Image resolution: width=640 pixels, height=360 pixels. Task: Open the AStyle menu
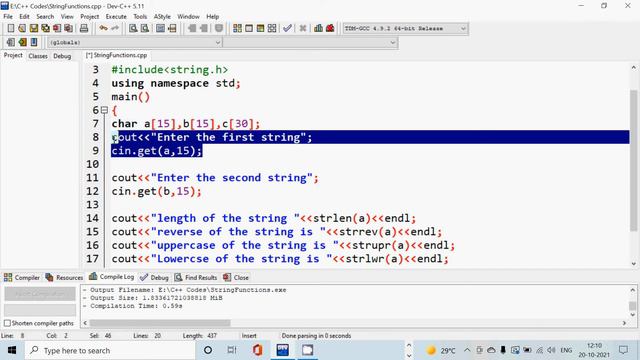[x=162, y=17]
